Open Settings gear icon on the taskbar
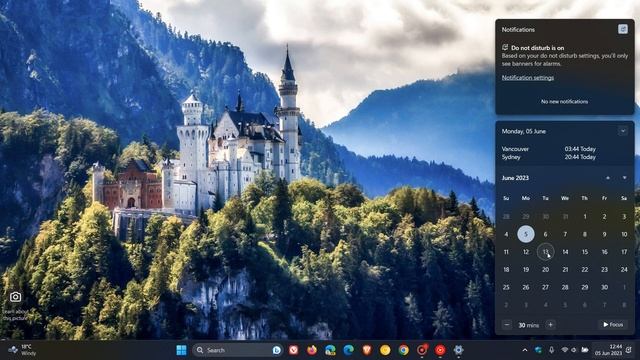 click(458, 350)
